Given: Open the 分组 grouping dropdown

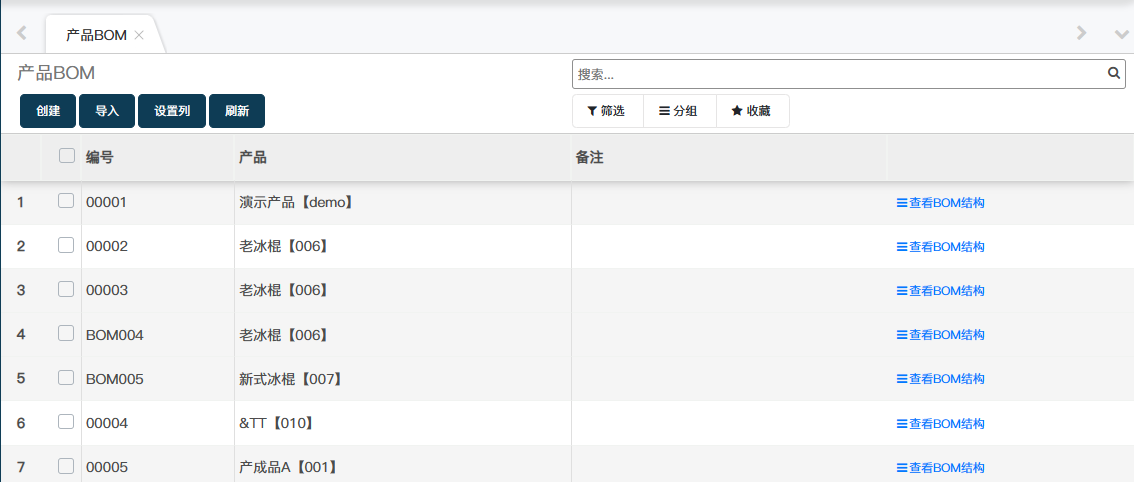Looking at the screenshot, I should [678, 111].
